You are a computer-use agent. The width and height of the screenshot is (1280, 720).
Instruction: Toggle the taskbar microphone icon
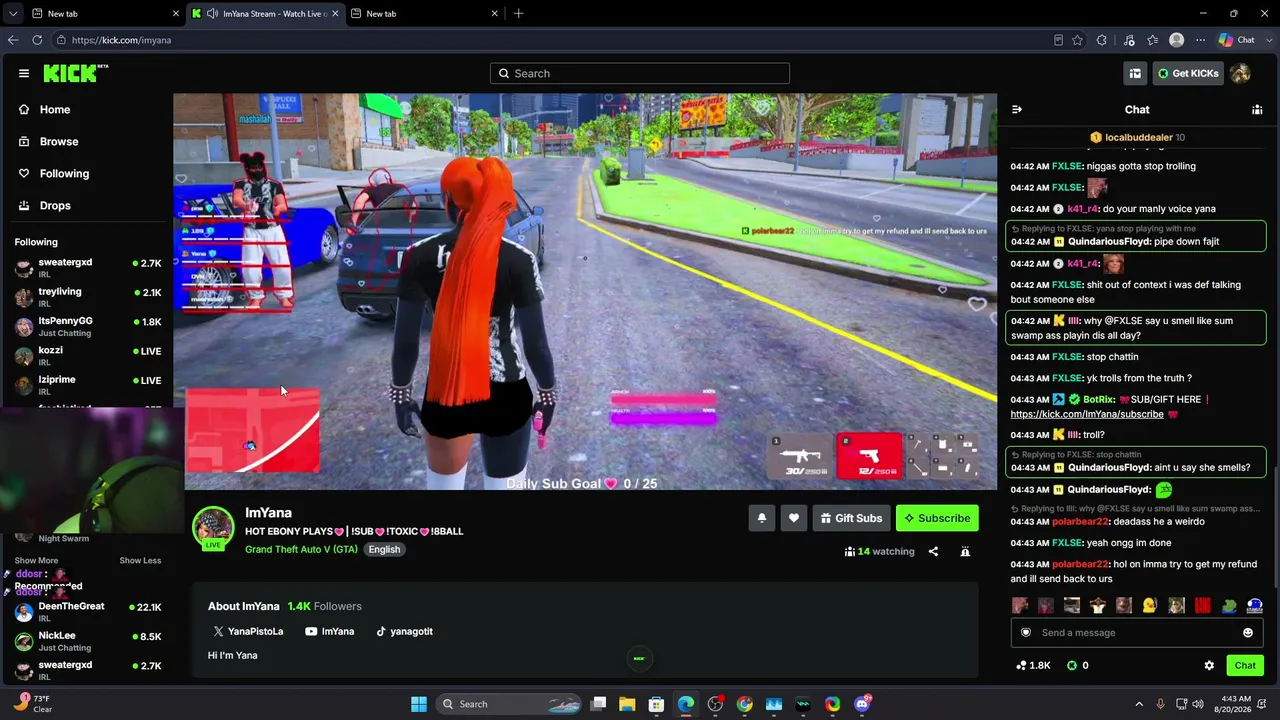click(1160, 704)
